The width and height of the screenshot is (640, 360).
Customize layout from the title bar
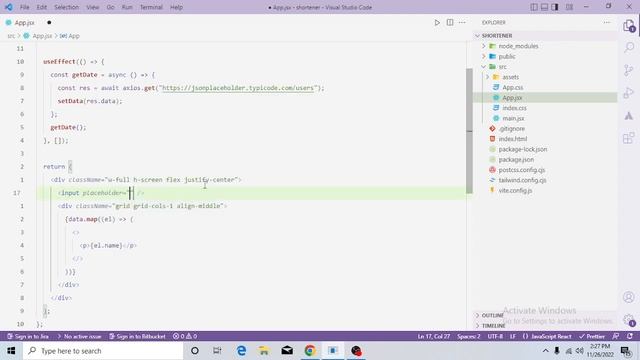[569, 7]
